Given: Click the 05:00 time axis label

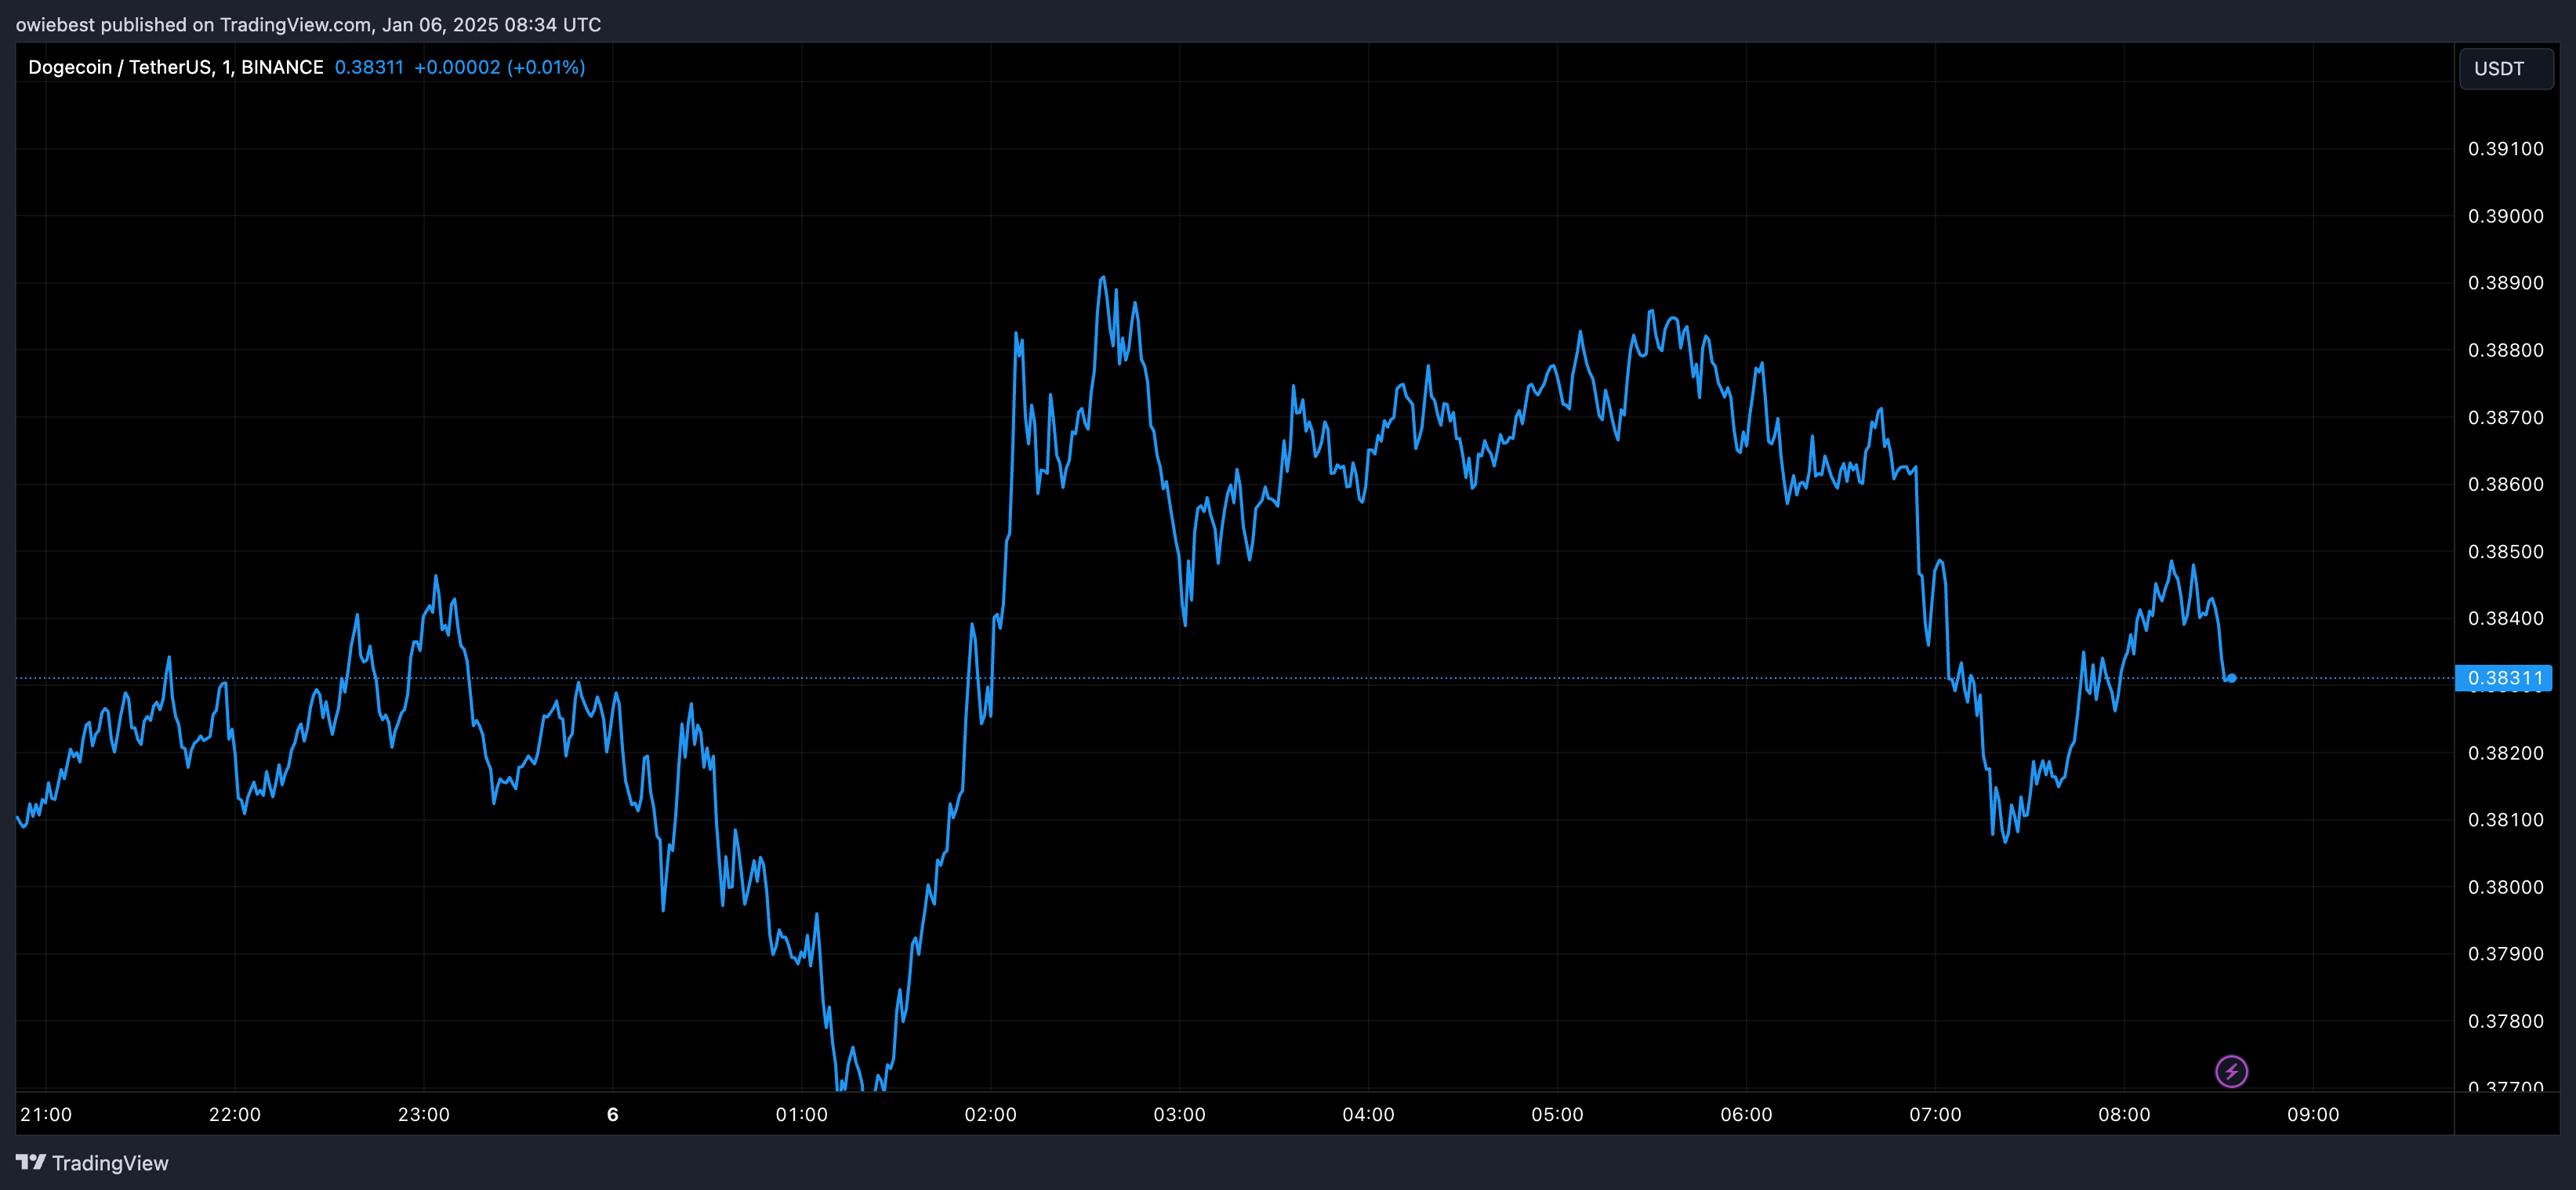Looking at the screenshot, I should pyautogui.click(x=1558, y=1114).
